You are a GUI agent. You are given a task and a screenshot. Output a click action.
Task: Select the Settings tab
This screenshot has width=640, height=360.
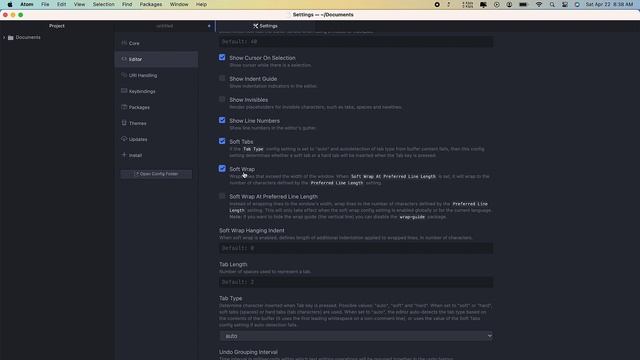265,26
